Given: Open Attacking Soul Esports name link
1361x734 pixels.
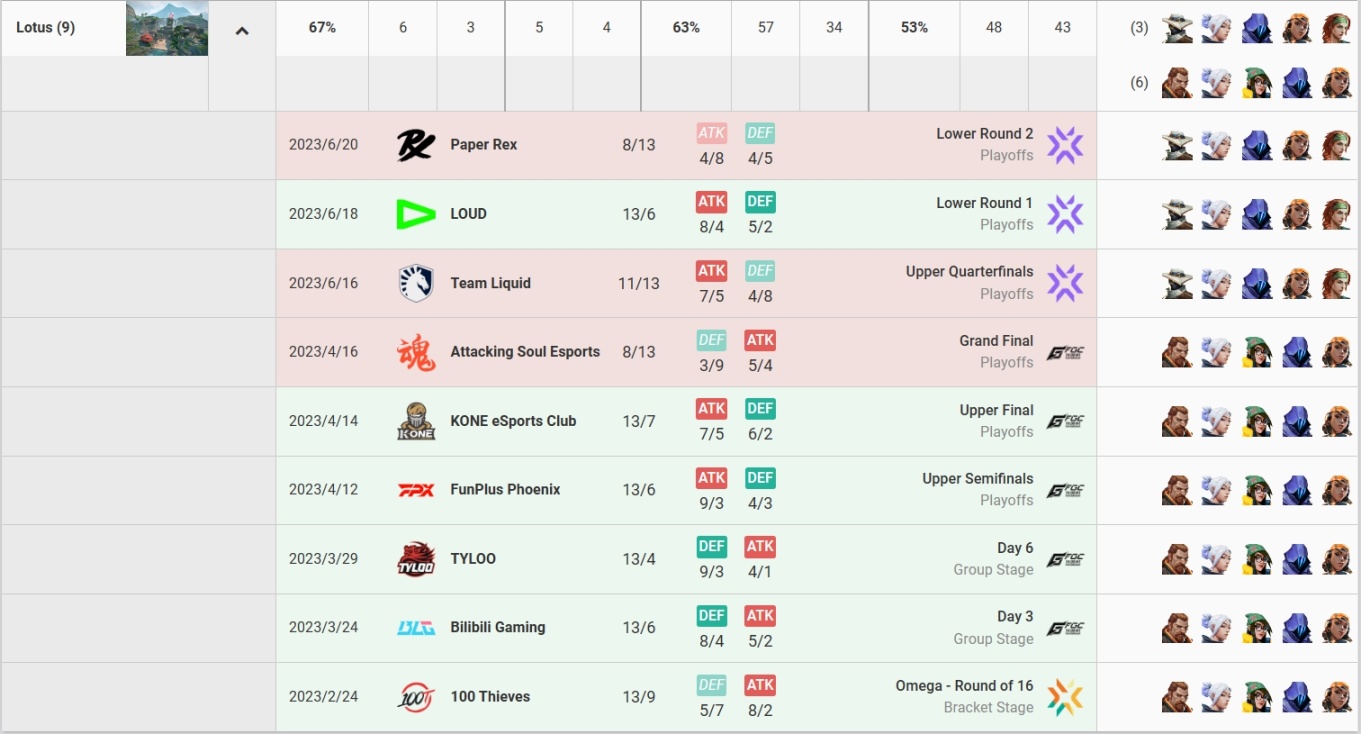Looking at the screenshot, I should click(x=525, y=352).
